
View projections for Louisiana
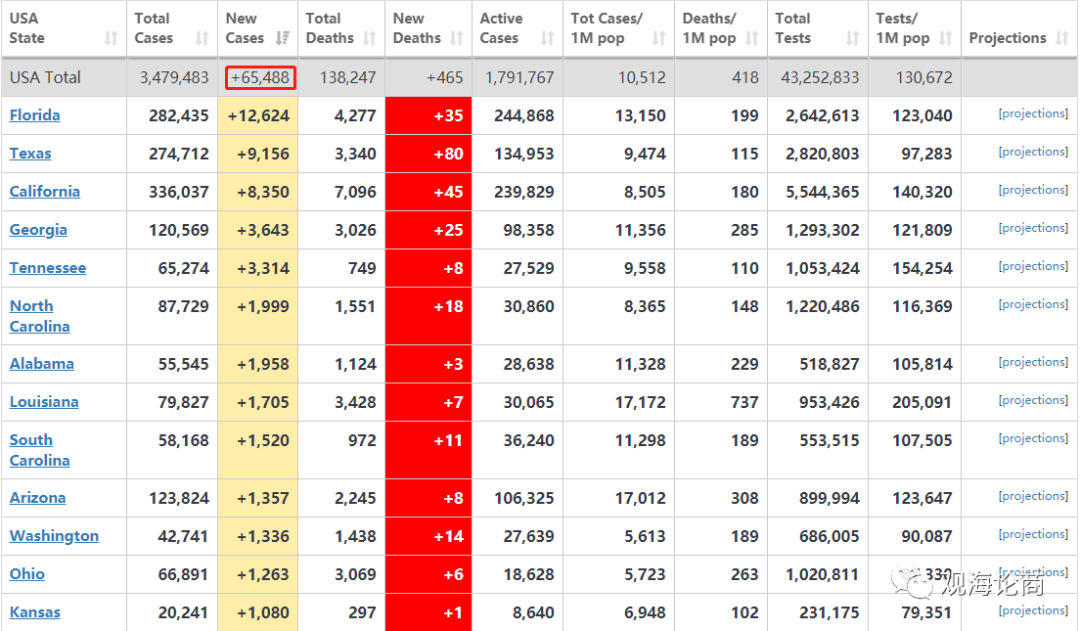tap(1033, 400)
